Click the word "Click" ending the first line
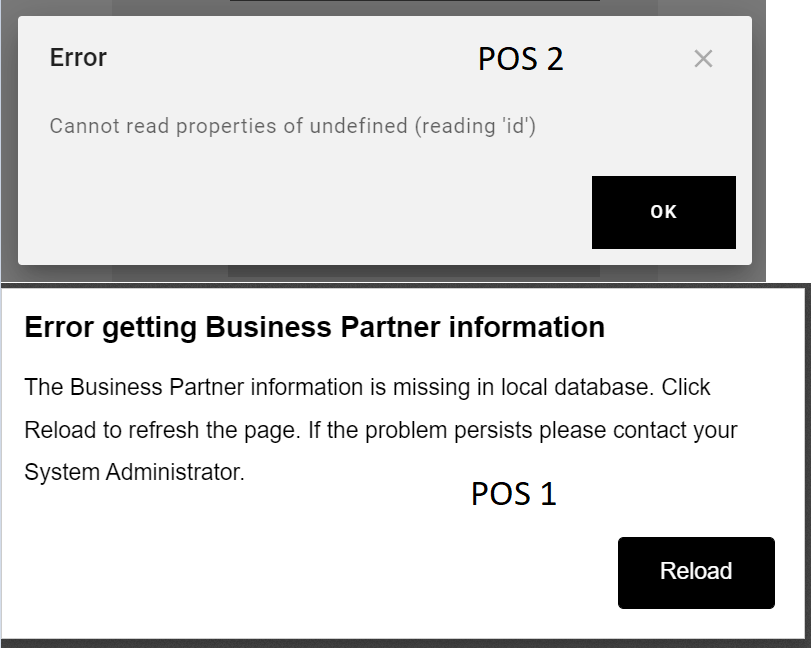 click(685, 387)
